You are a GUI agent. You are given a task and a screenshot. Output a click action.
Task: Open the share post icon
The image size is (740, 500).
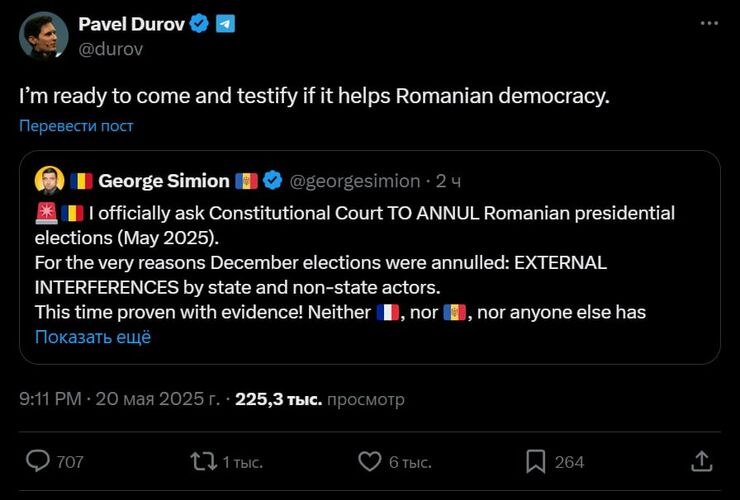point(702,461)
